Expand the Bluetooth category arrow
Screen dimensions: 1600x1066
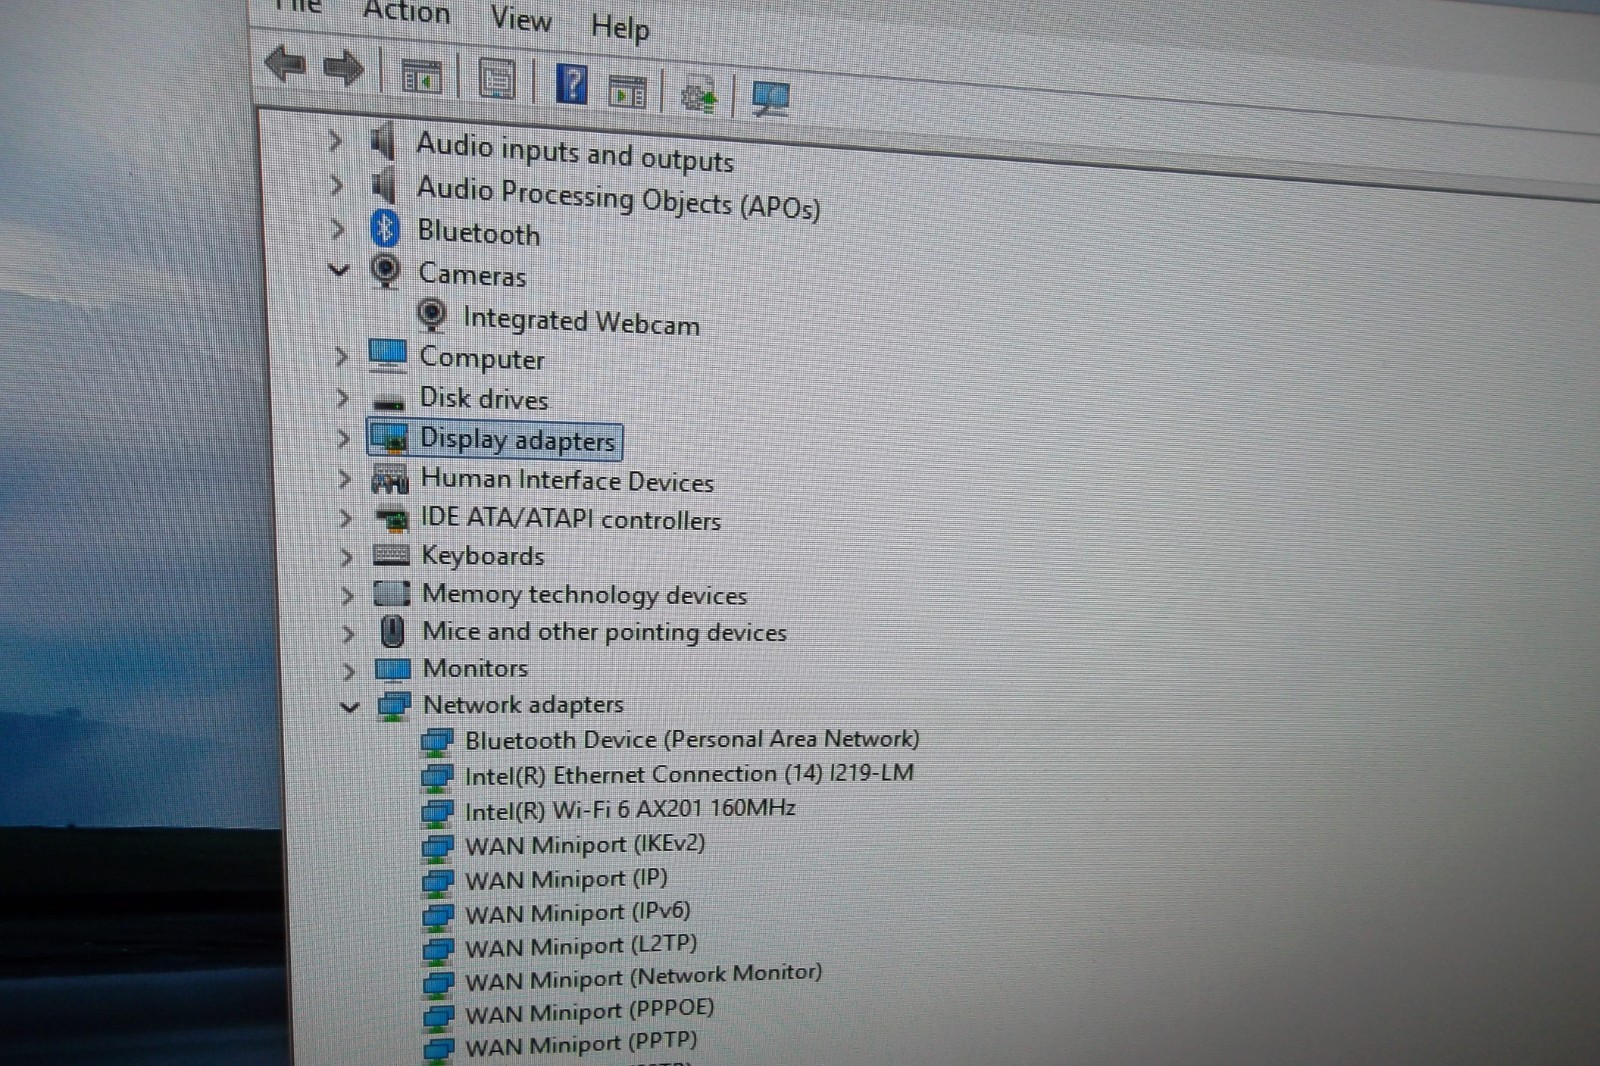(x=338, y=229)
